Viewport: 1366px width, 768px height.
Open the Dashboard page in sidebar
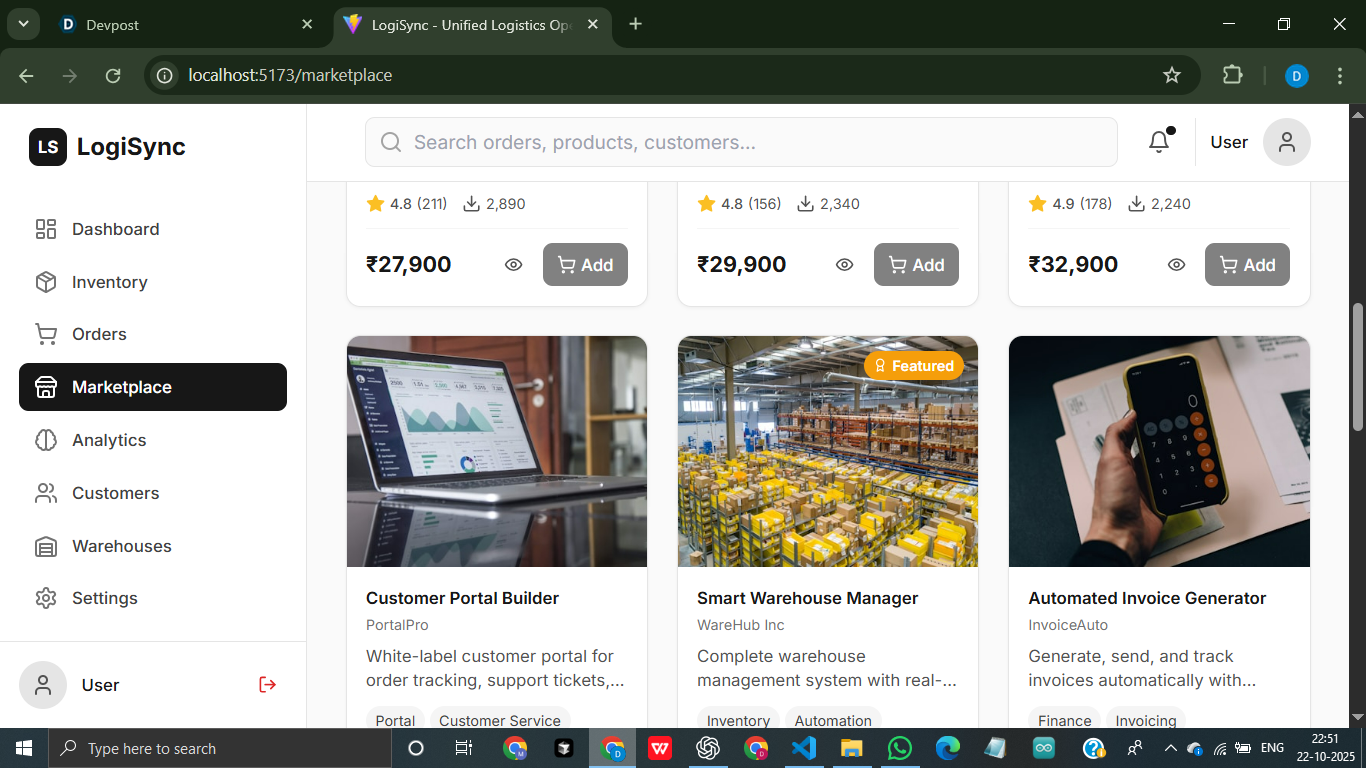tap(153, 229)
